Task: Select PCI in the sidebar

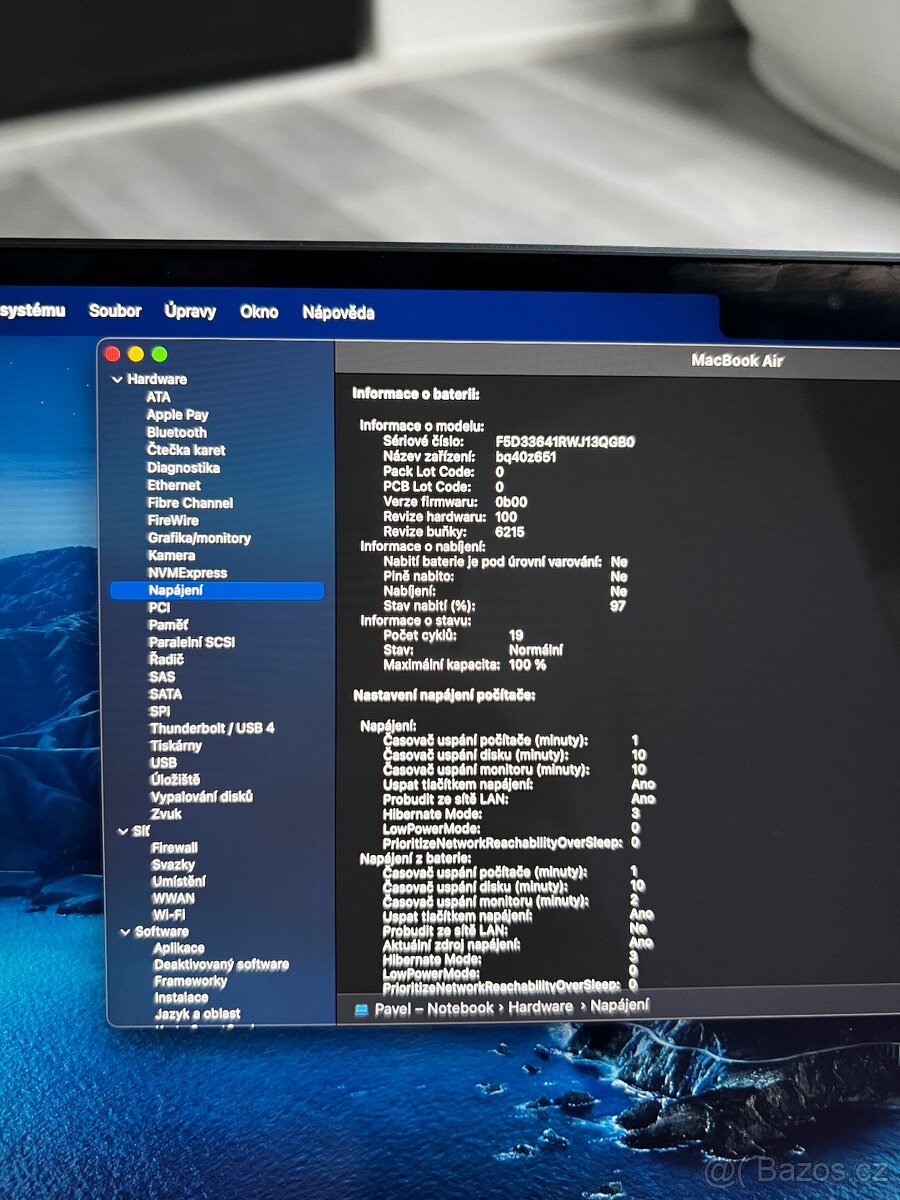Action: (x=159, y=607)
